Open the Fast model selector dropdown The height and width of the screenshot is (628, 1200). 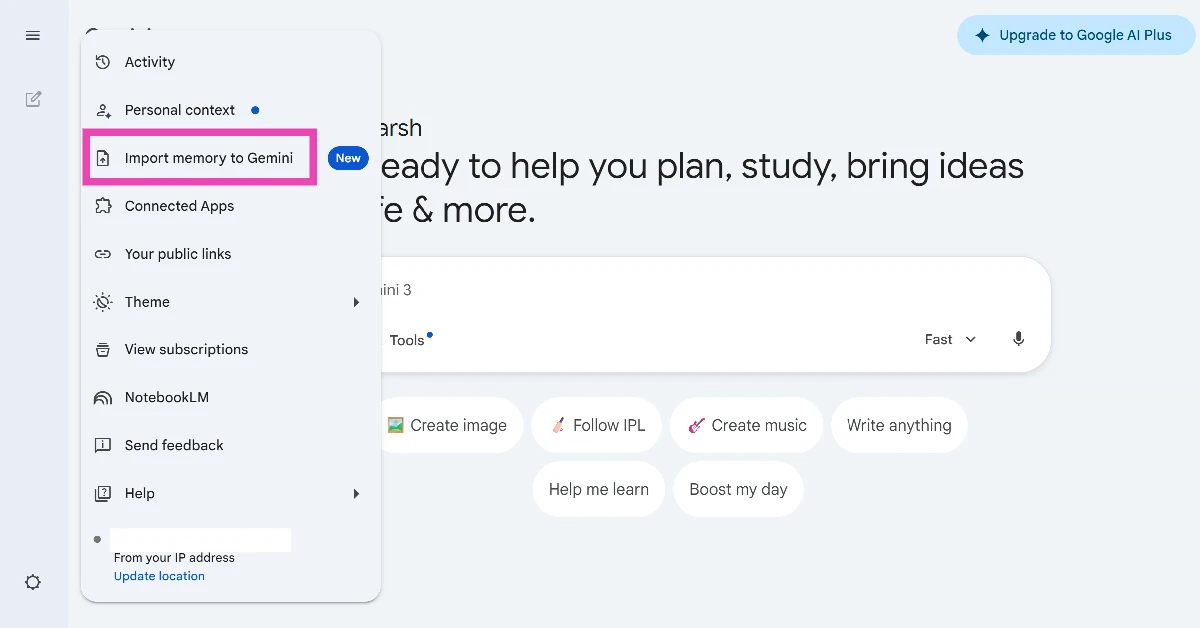click(x=950, y=339)
